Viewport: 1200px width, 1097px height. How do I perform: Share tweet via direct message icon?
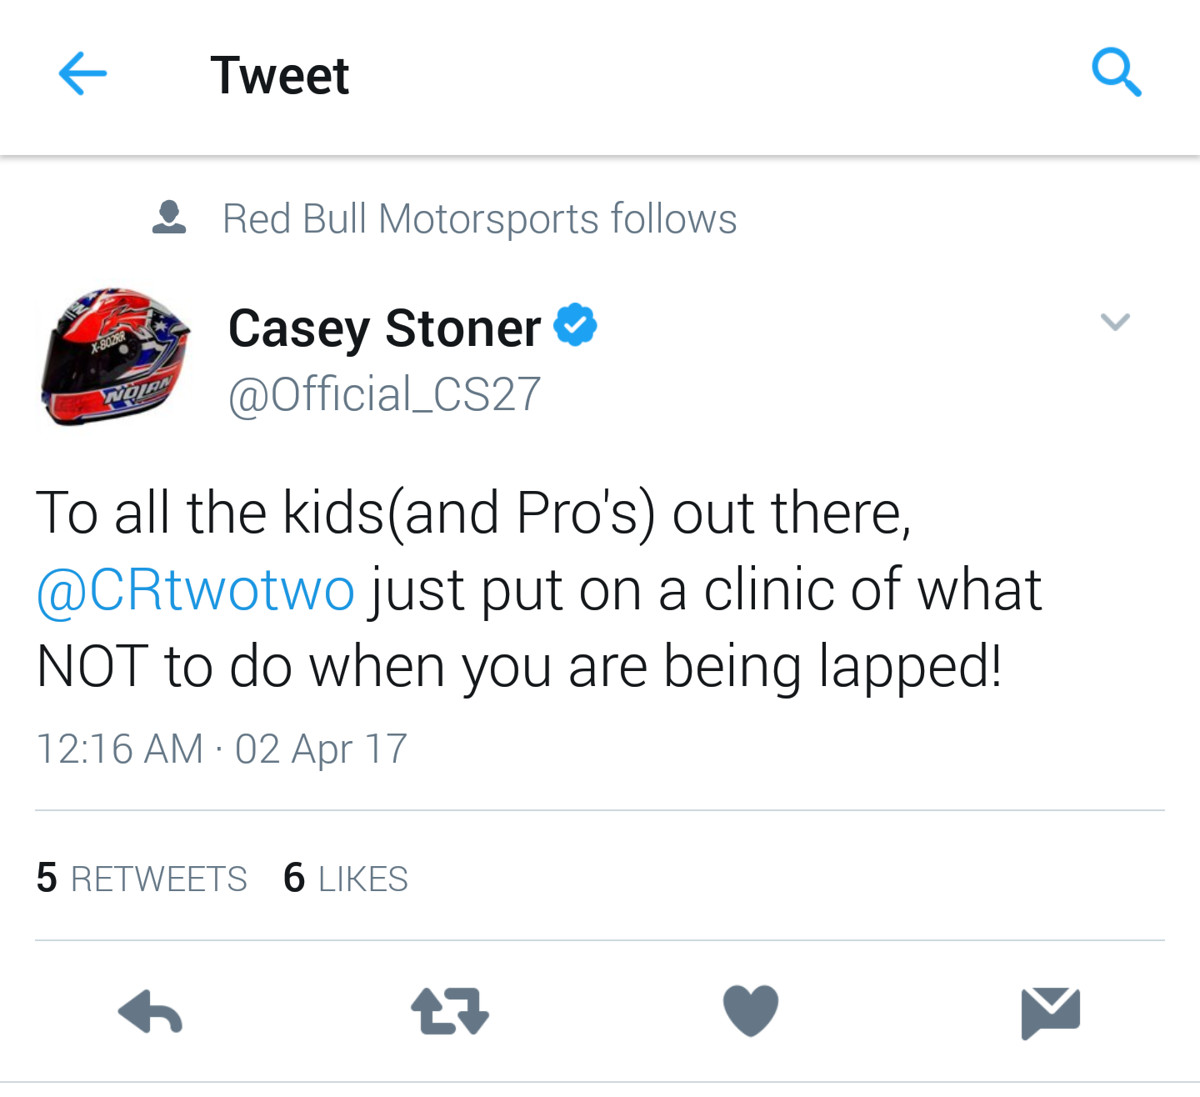click(x=1051, y=1012)
